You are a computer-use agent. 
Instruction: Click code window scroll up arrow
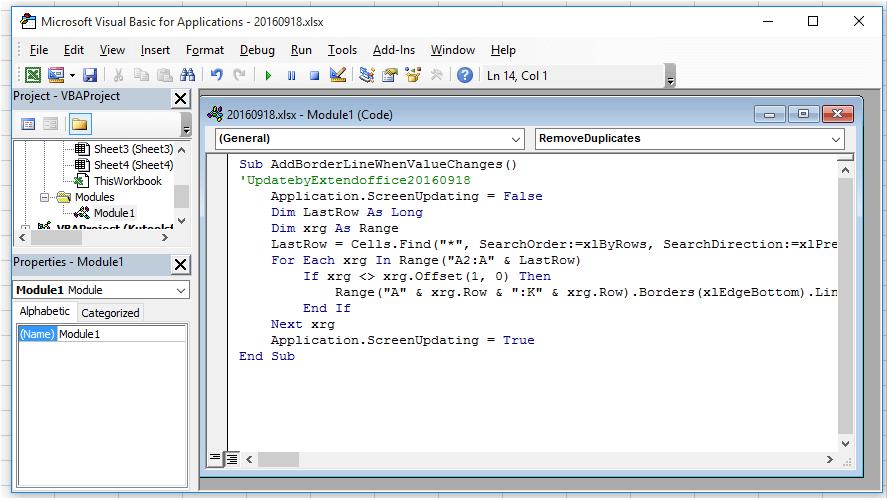click(x=845, y=170)
